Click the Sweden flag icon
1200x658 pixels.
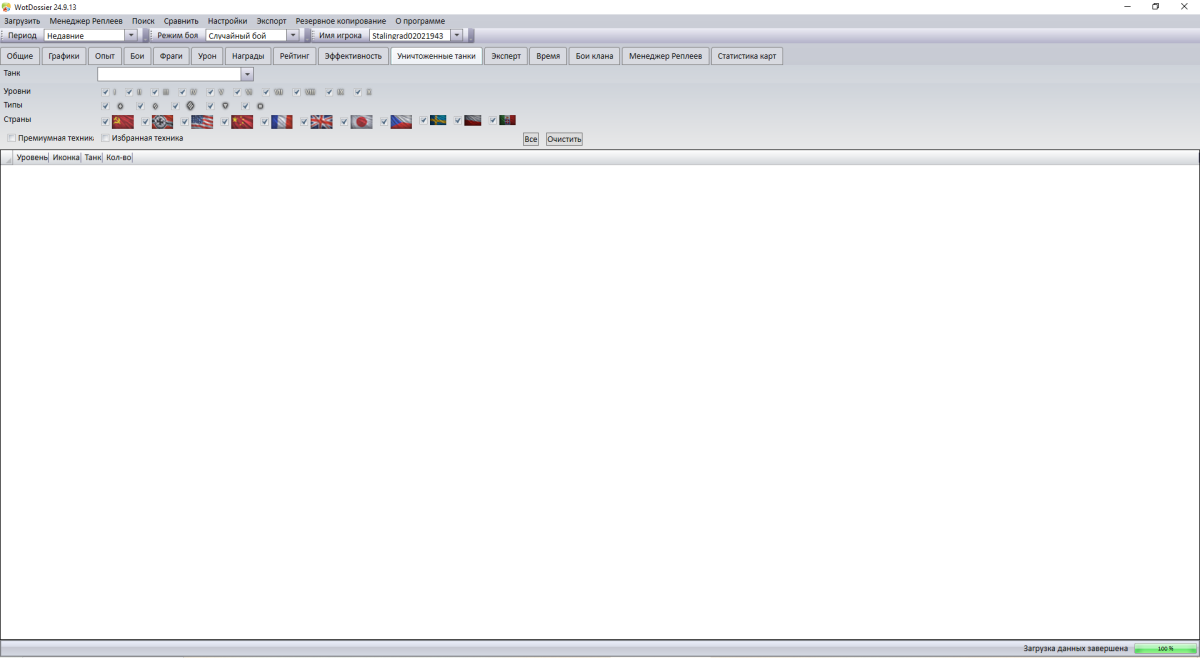pyautogui.click(x=438, y=120)
